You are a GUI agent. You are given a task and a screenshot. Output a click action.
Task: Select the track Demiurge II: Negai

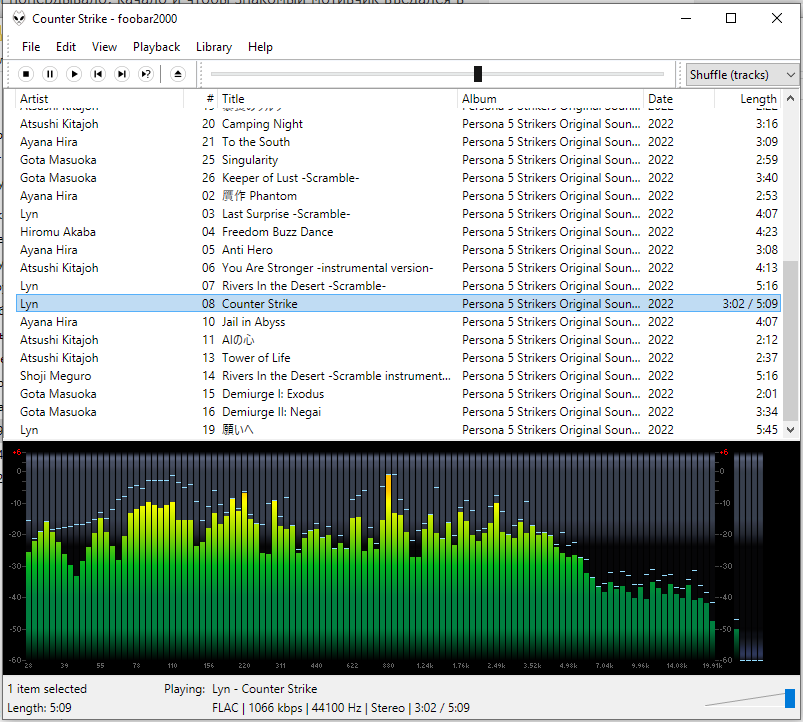tap(398, 412)
